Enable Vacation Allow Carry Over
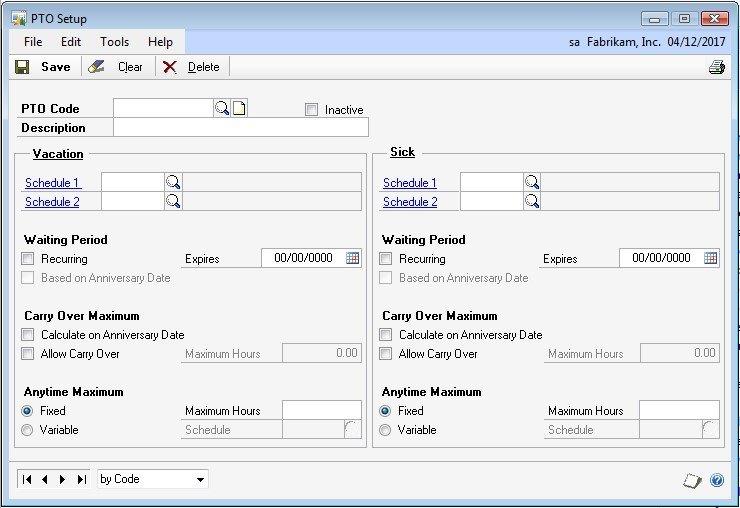 (x=27, y=354)
